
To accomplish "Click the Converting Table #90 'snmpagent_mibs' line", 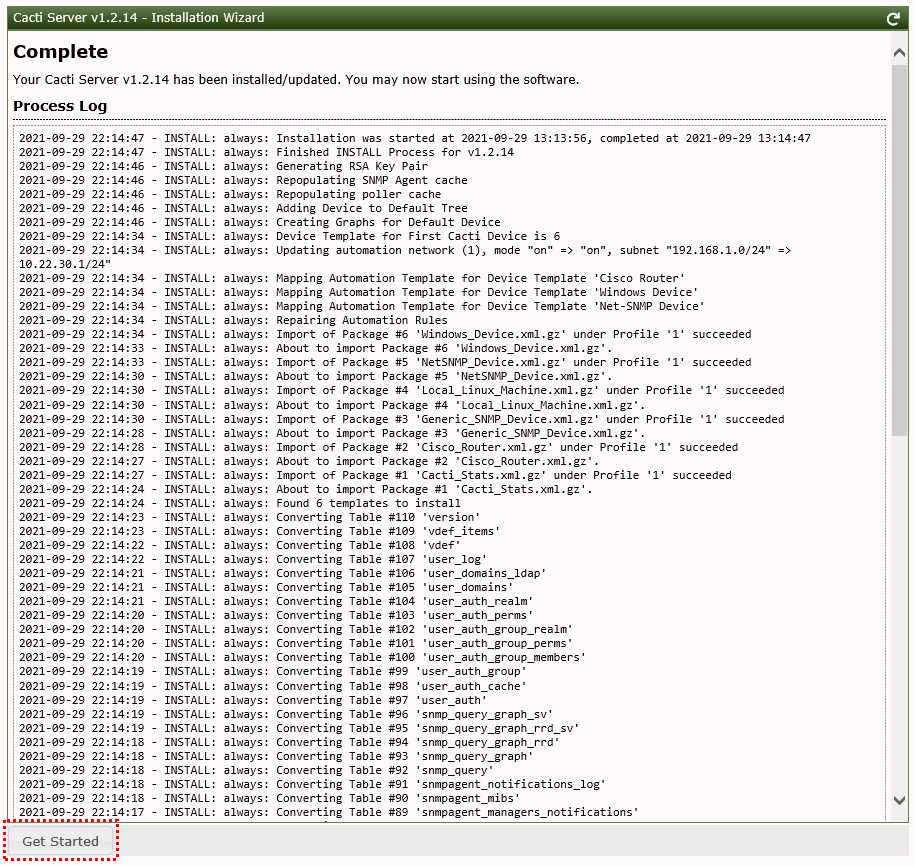I will coord(270,799).
